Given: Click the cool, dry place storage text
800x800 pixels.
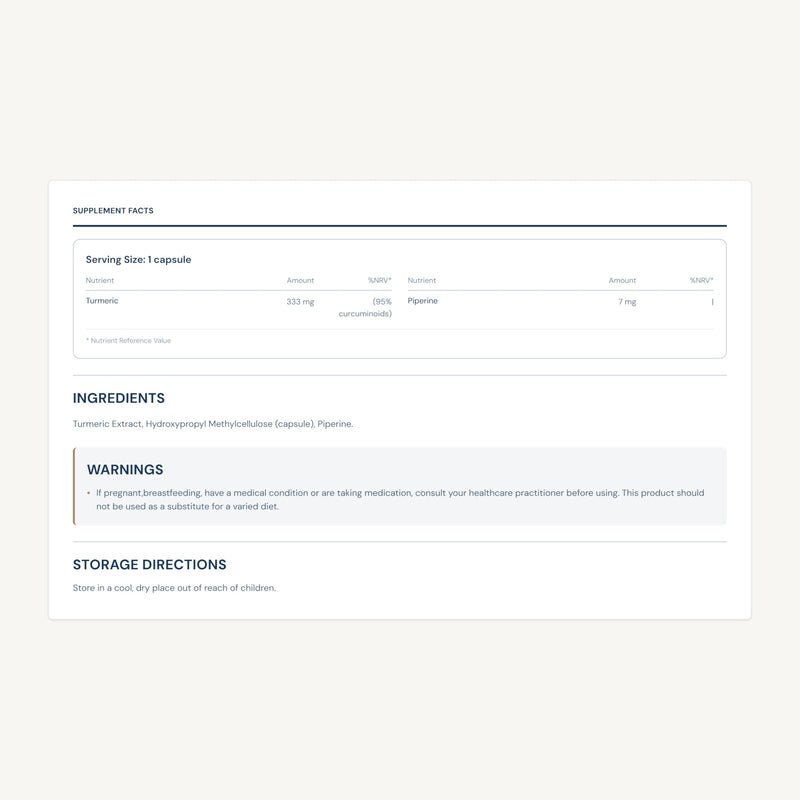Looking at the screenshot, I should [174, 588].
